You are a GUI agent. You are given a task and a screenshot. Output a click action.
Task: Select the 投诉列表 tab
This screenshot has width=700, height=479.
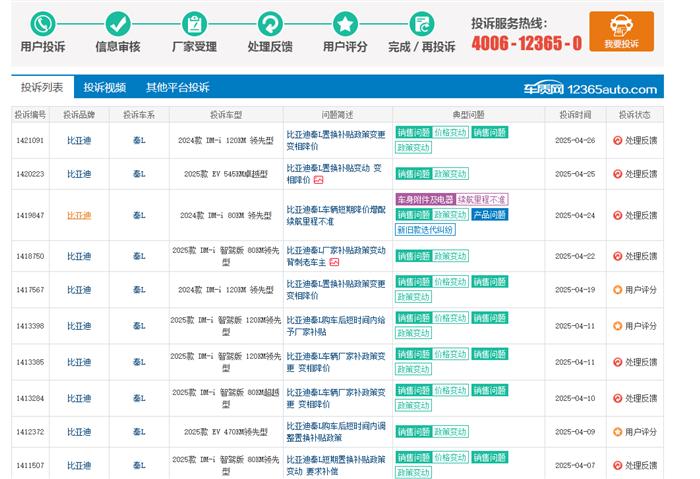(x=42, y=87)
